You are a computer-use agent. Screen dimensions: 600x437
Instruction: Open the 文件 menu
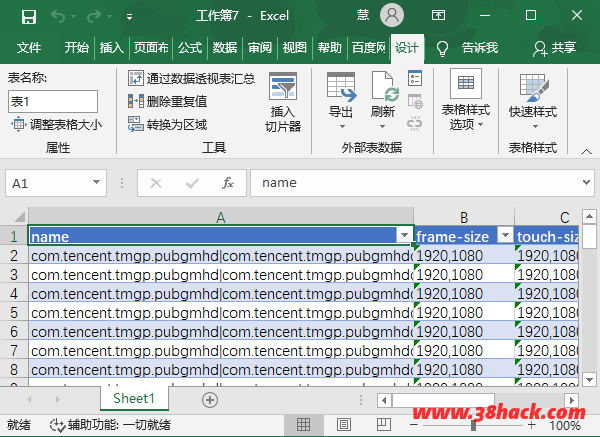point(29,48)
